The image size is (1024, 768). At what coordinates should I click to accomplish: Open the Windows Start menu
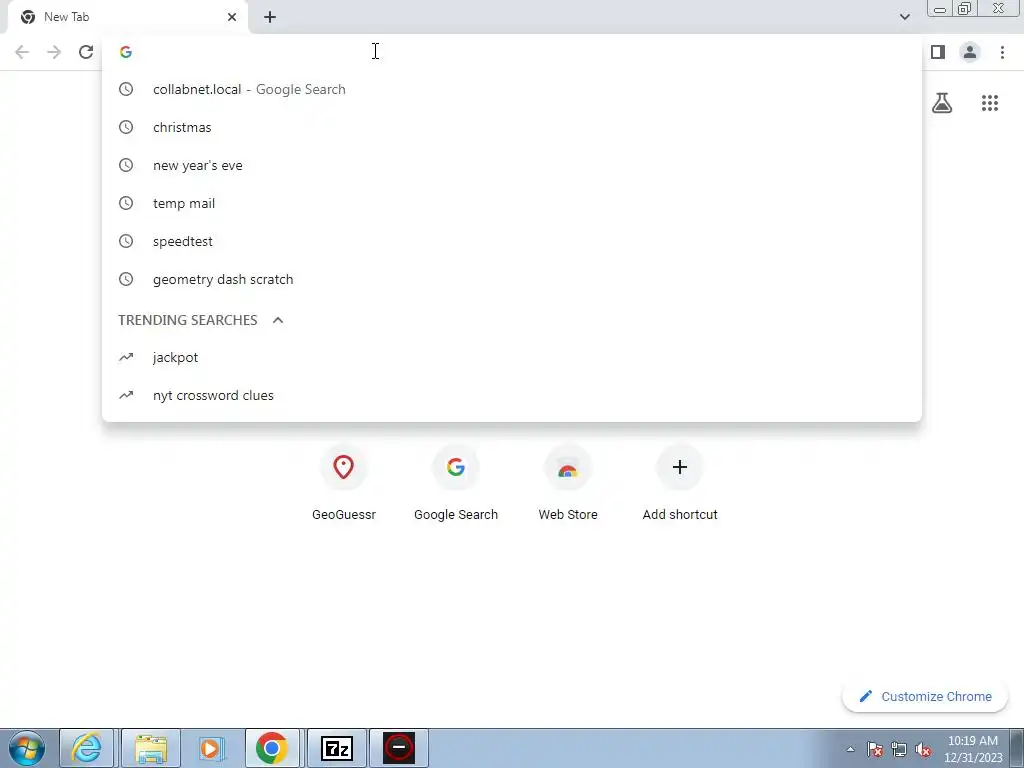tap(27, 748)
